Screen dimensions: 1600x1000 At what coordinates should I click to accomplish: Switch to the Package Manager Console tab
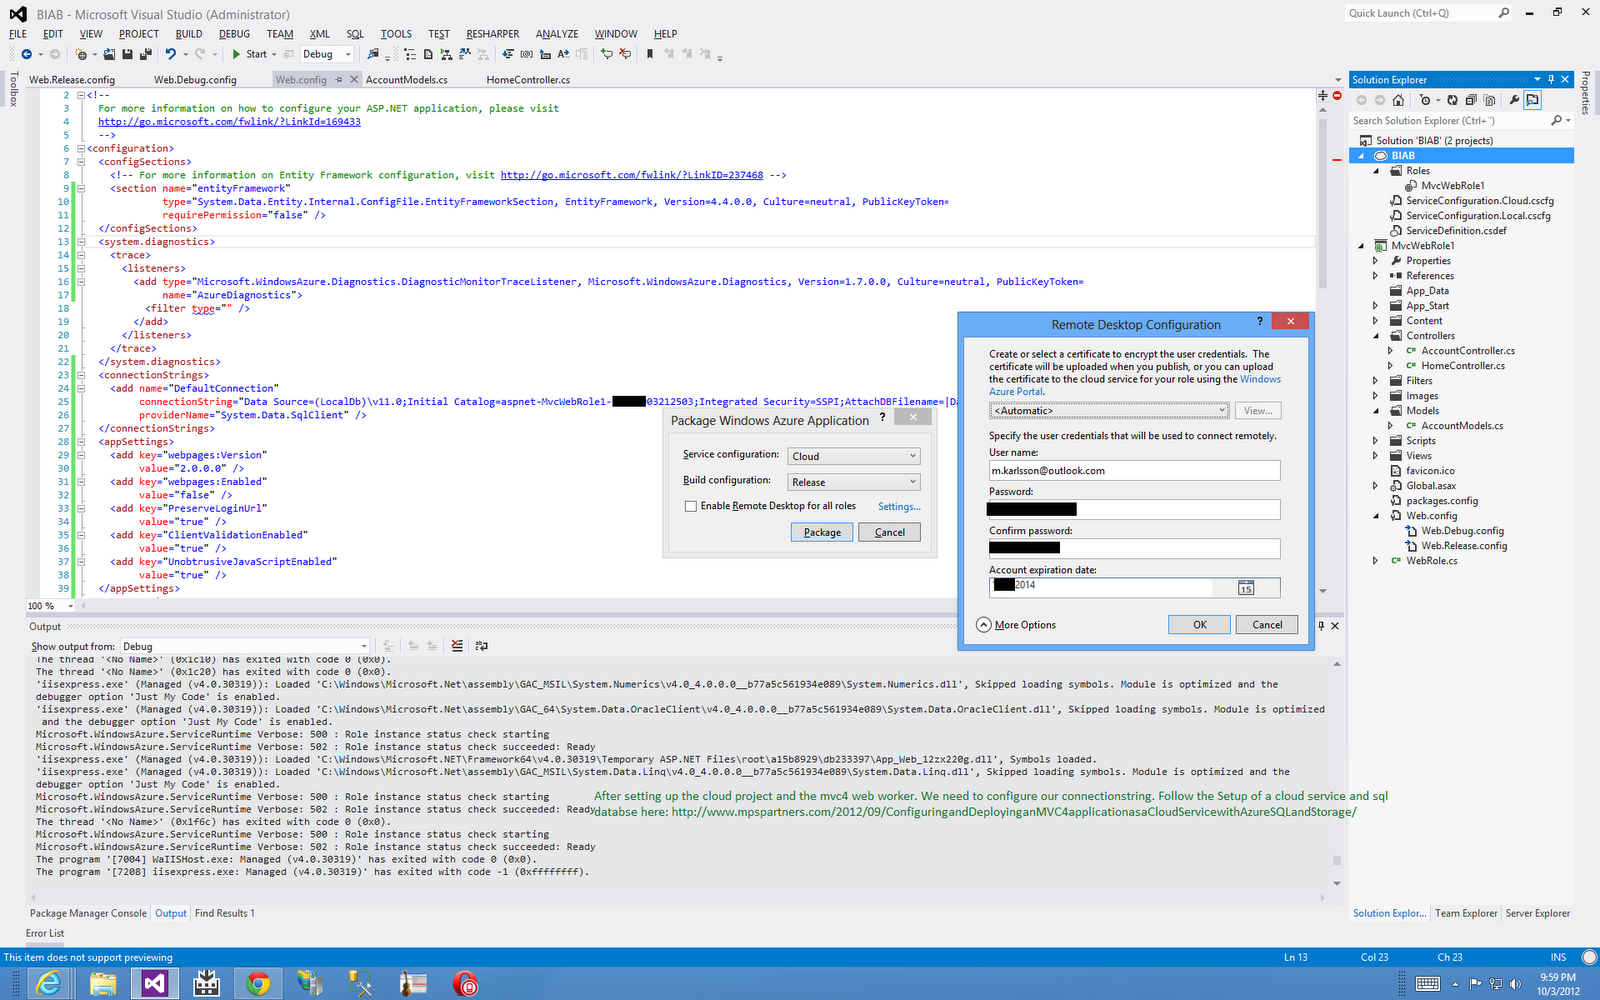(88, 913)
